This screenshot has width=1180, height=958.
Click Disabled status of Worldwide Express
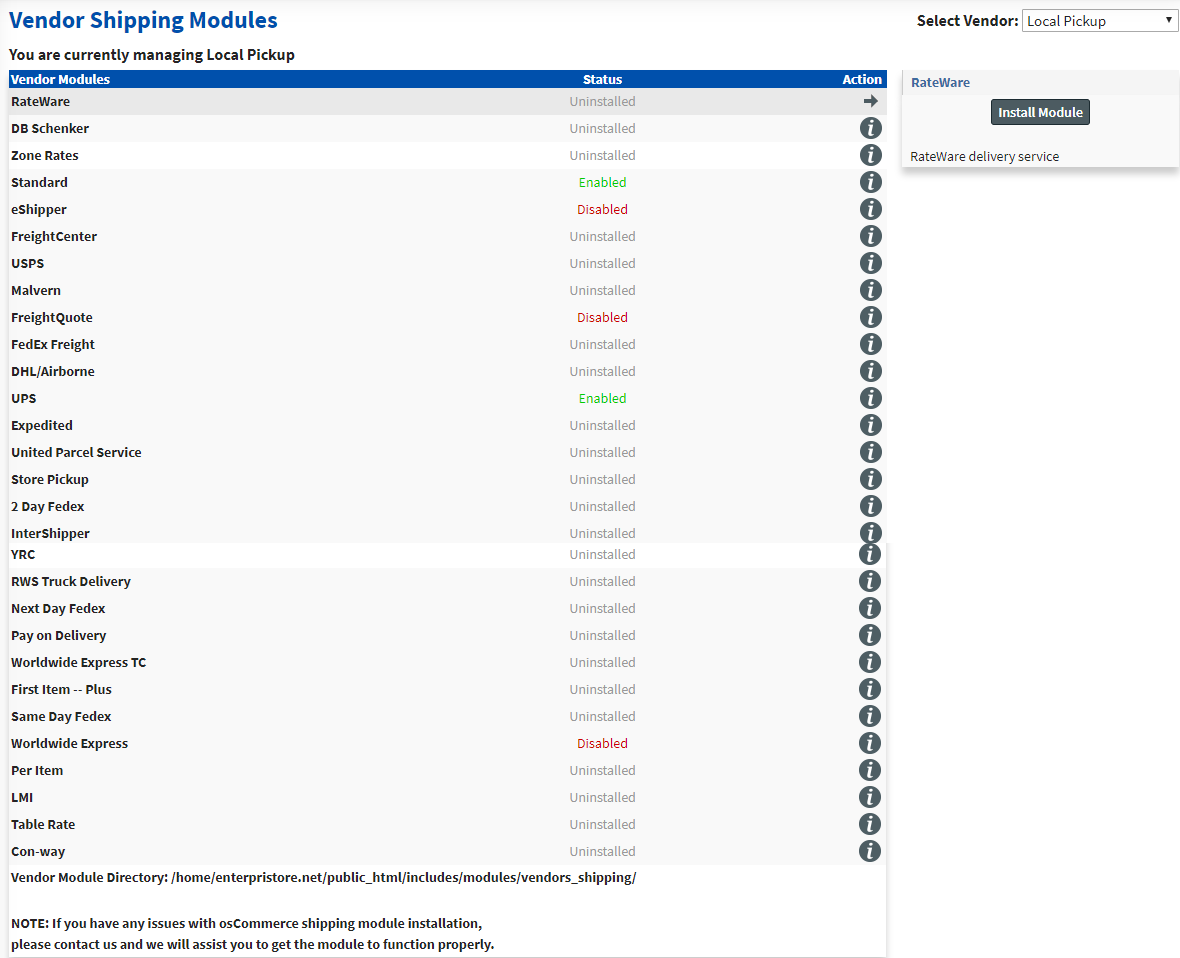602,744
